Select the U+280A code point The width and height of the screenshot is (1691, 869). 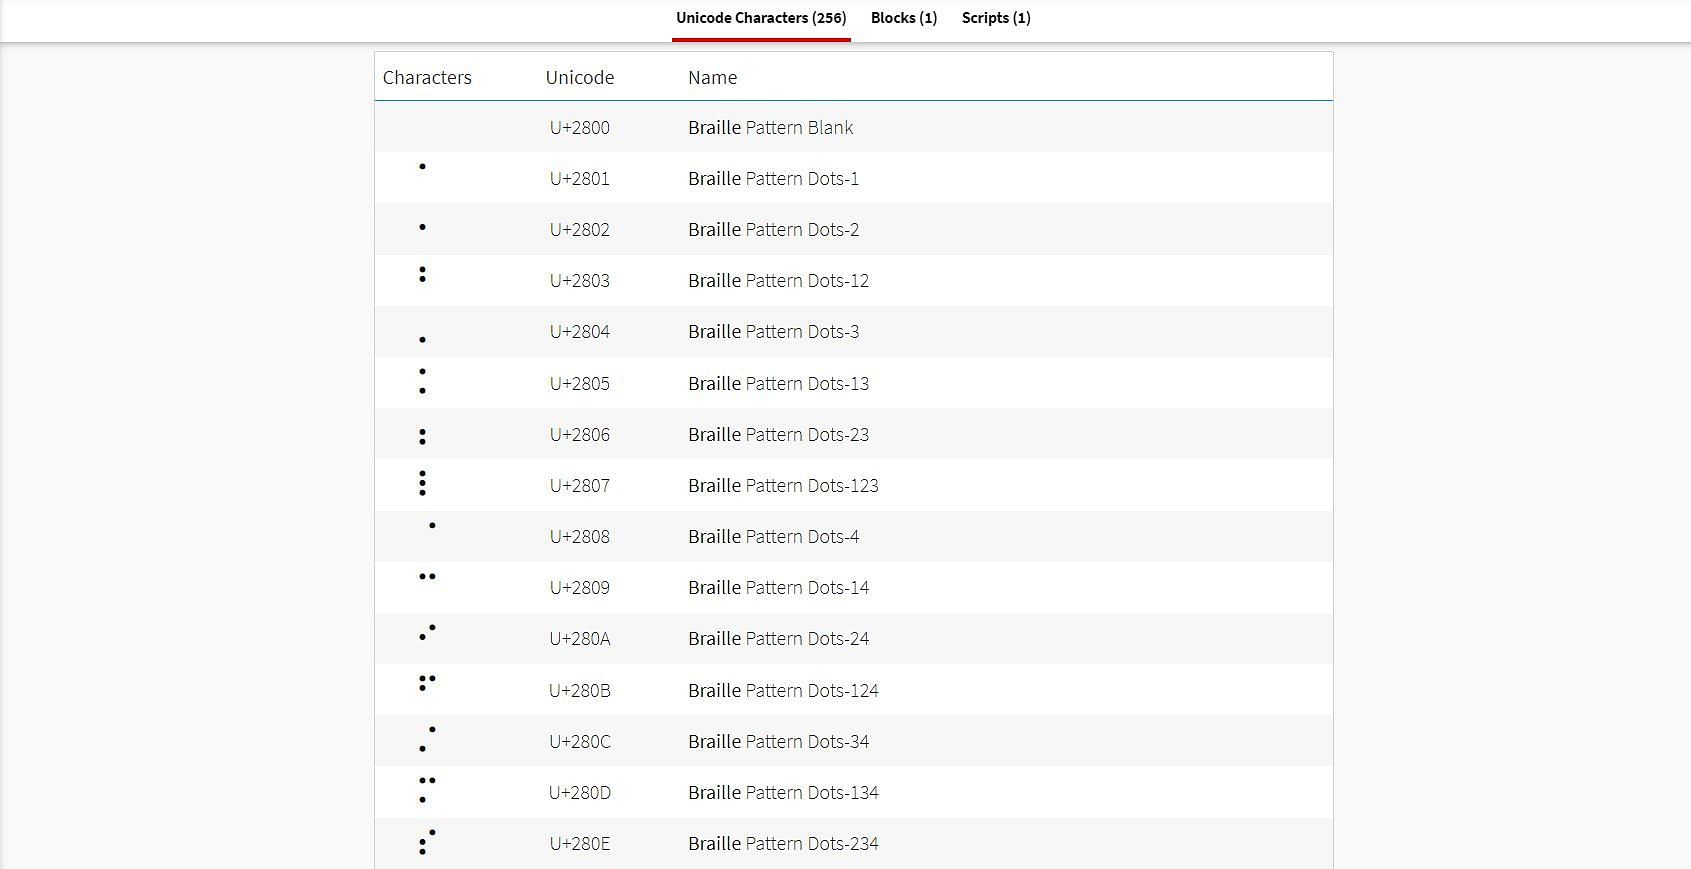pos(580,638)
